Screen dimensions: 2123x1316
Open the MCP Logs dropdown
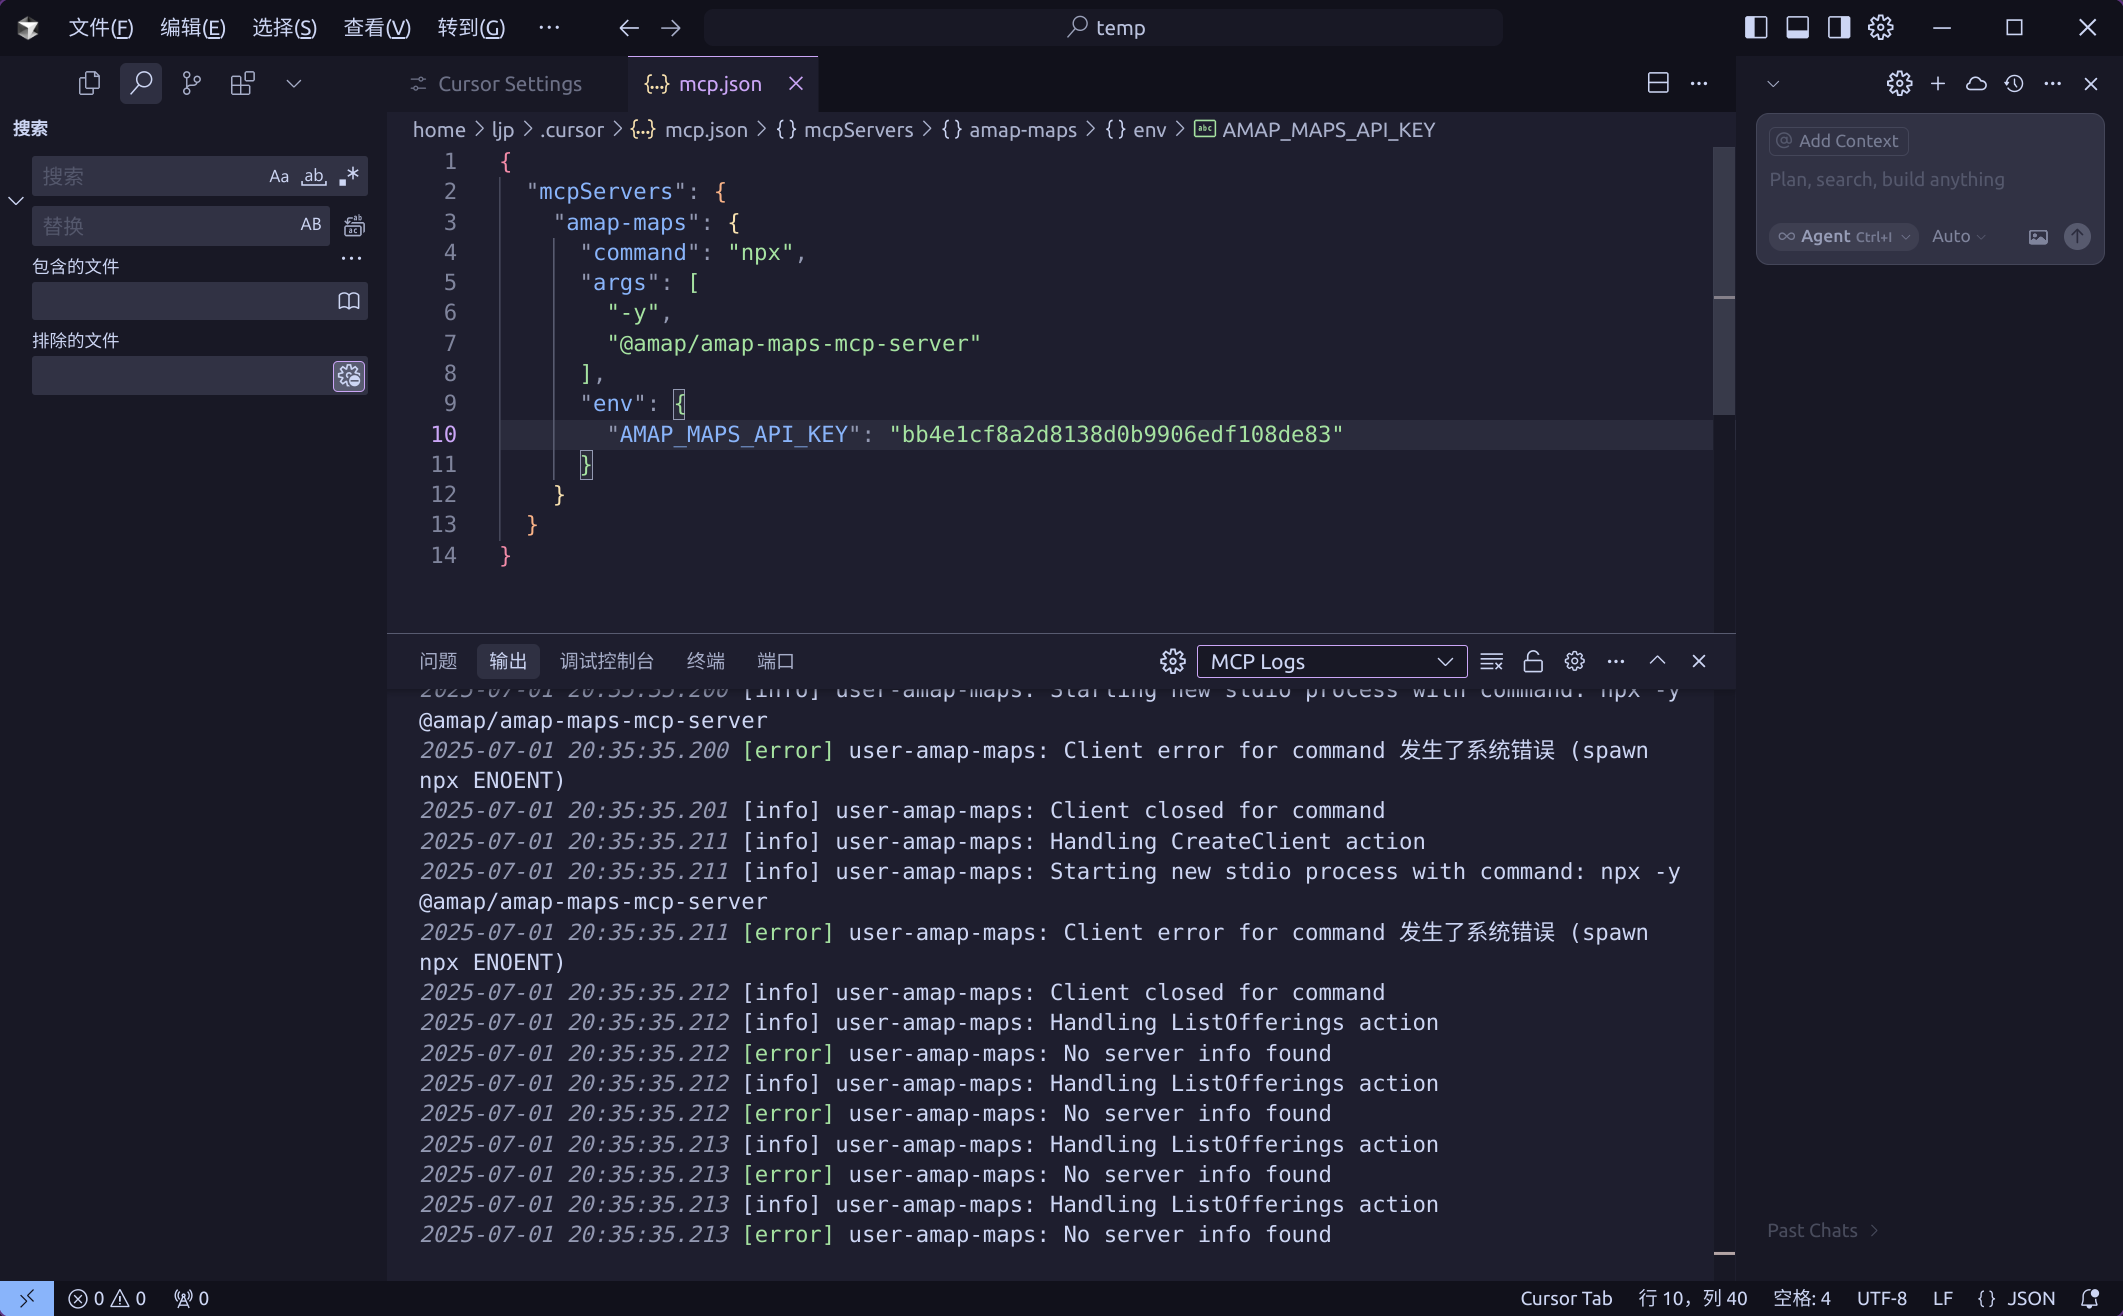pos(1331,661)
